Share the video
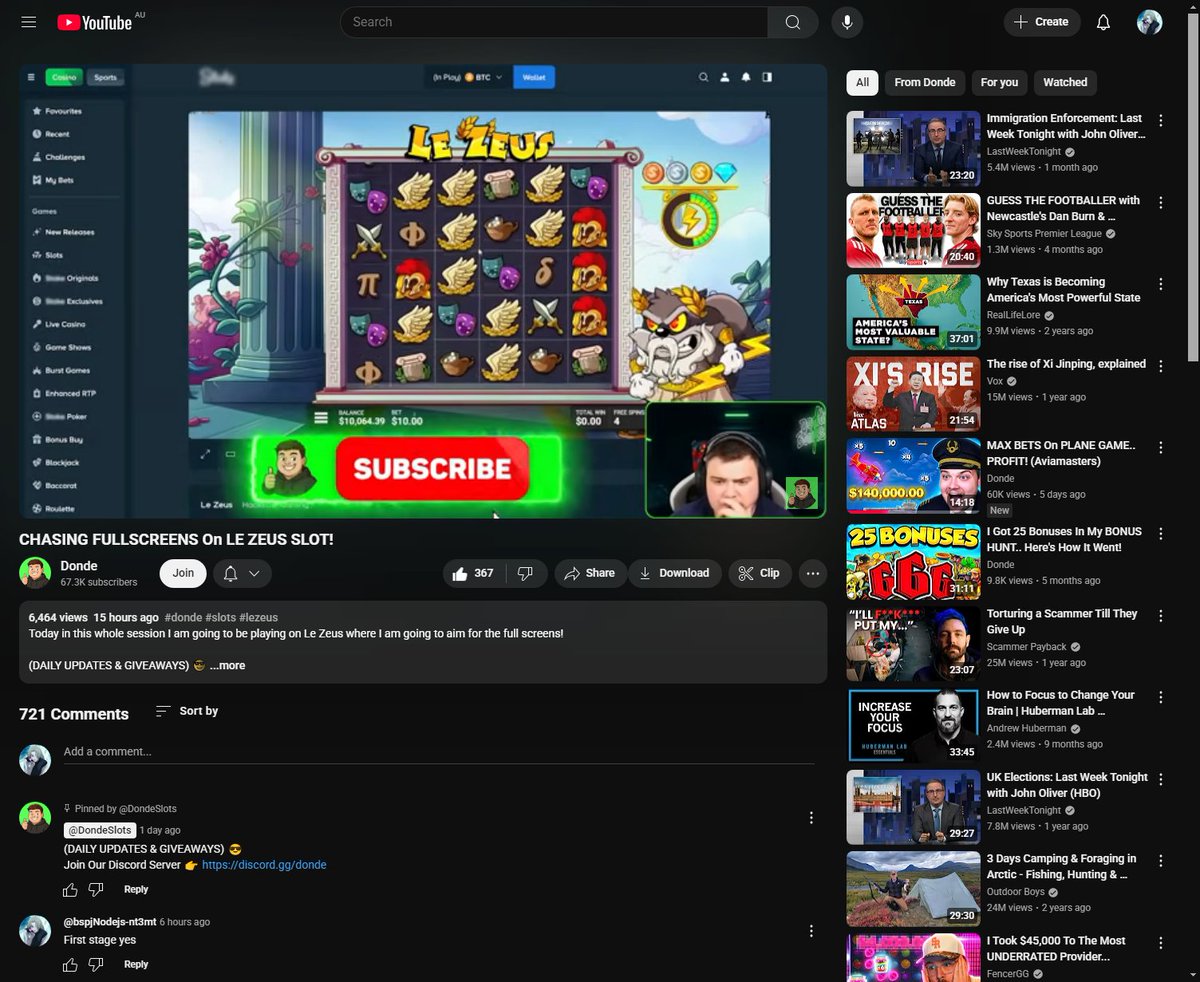The width and height of the screenshot is (1200, 982). click(590, 573)
